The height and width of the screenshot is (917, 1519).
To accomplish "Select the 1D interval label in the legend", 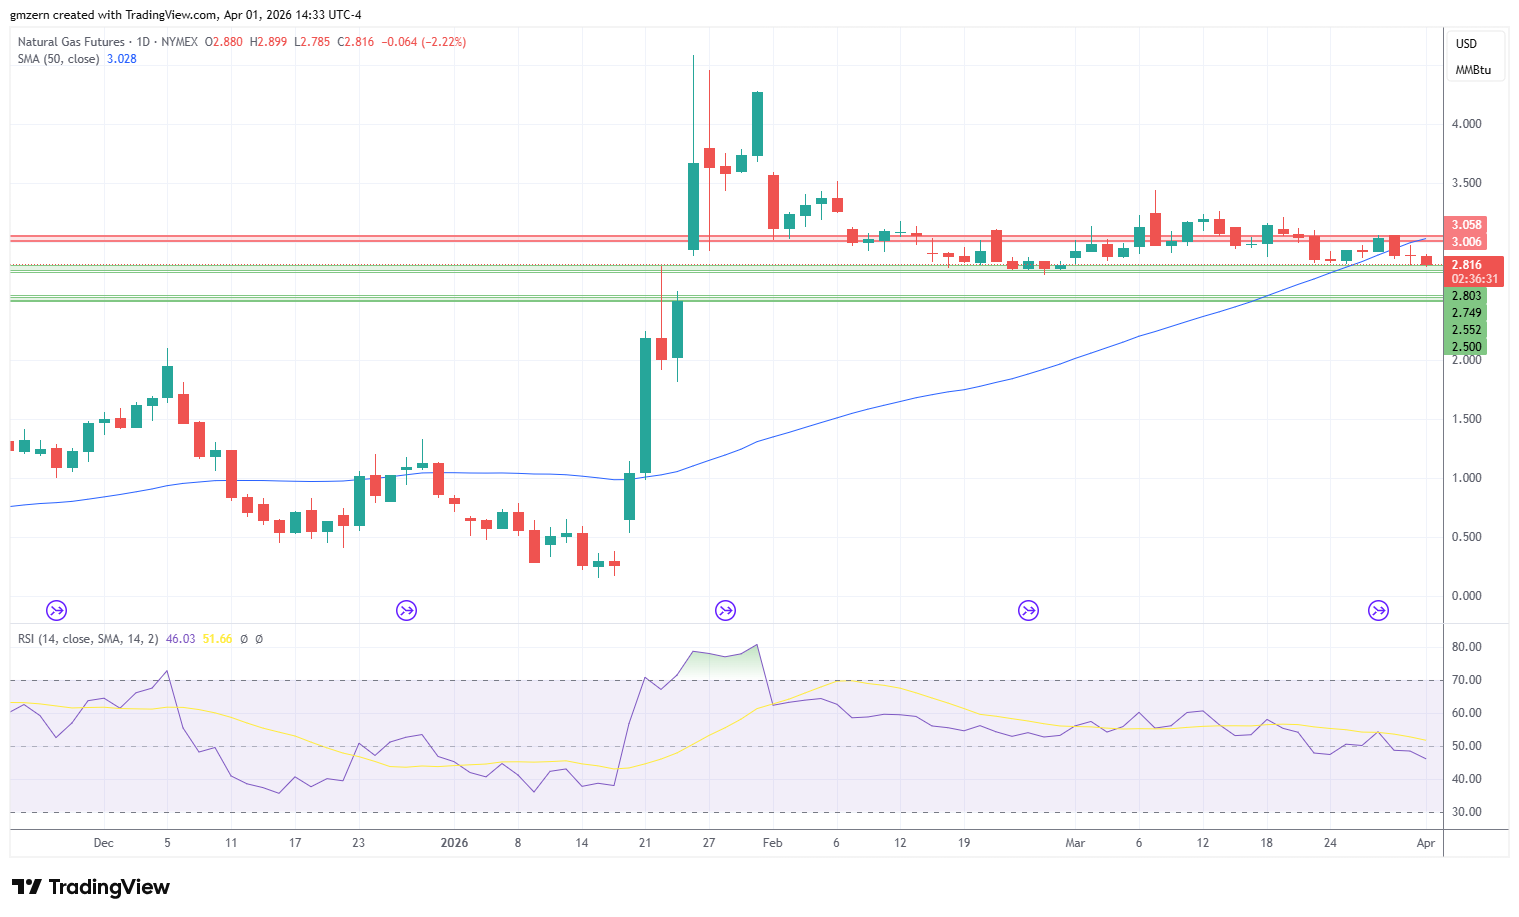I will [143, 42].
